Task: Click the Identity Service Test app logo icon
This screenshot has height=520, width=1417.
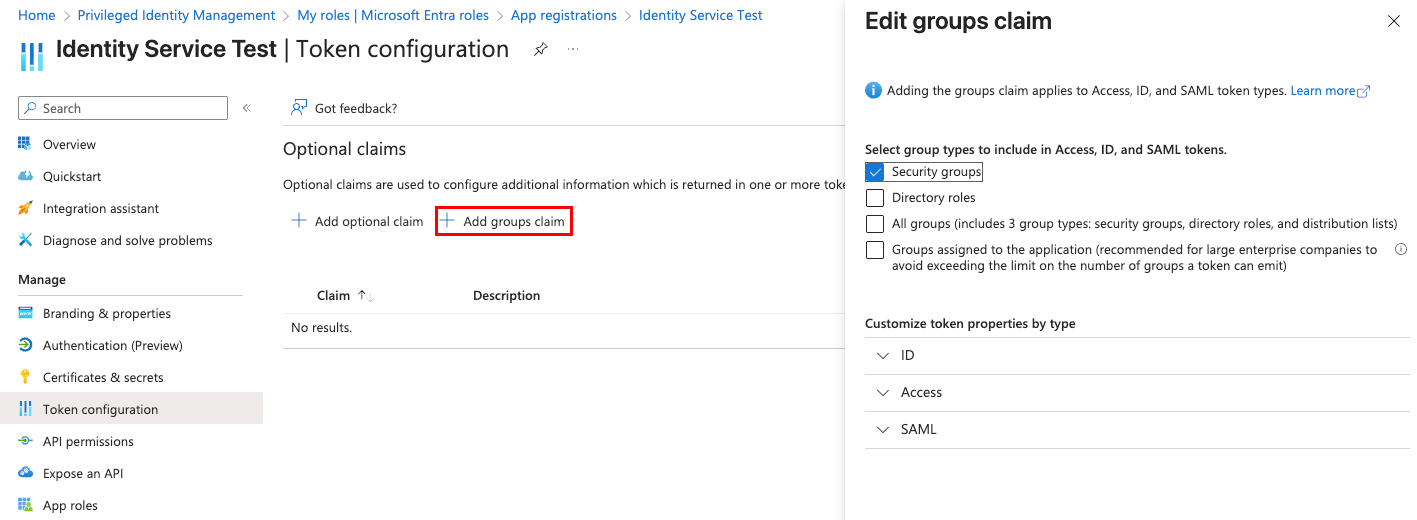Action: tap(32, 56)
